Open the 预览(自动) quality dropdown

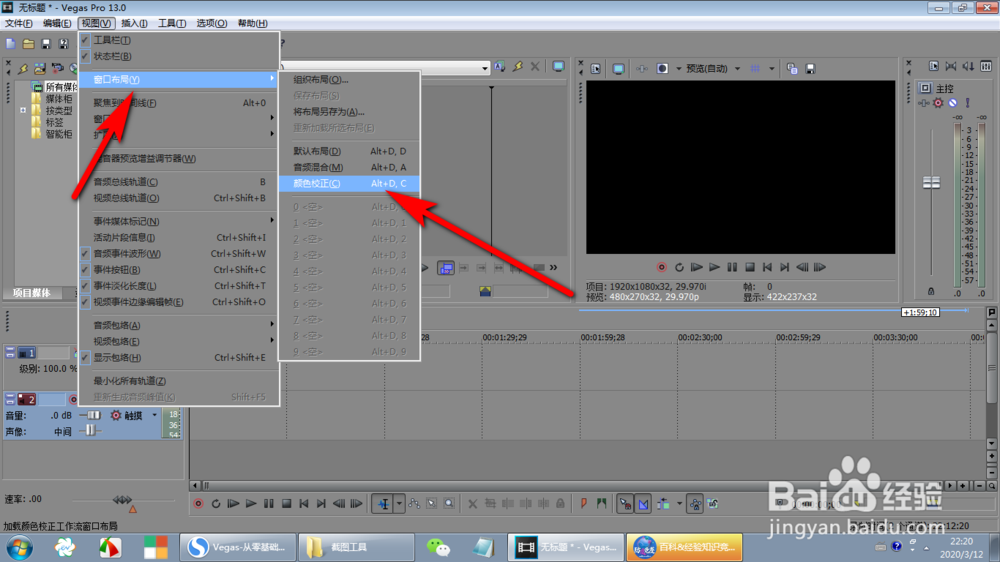point(738,68)
